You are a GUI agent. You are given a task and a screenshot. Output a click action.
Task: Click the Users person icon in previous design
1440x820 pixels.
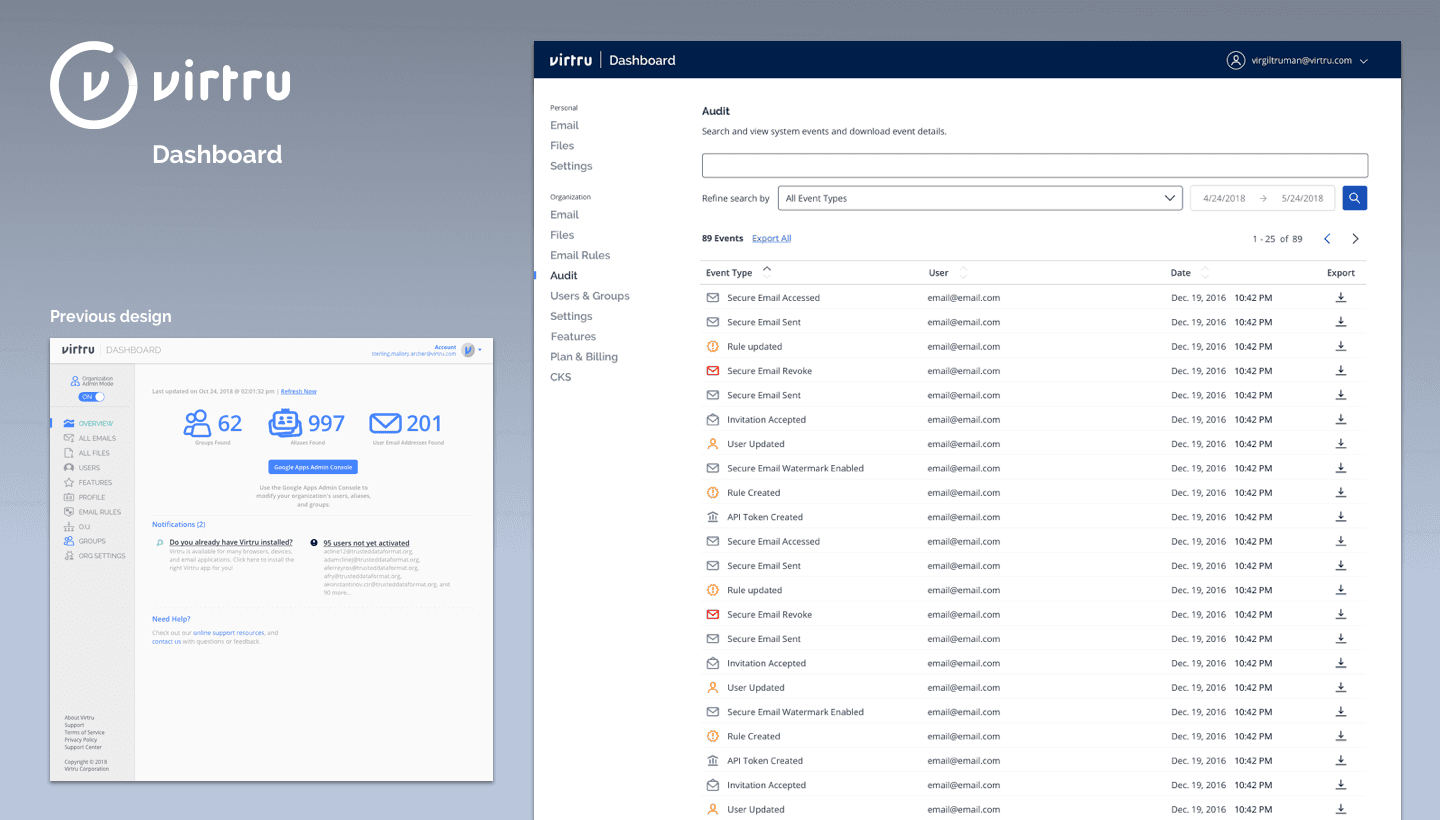pos(69,467)
